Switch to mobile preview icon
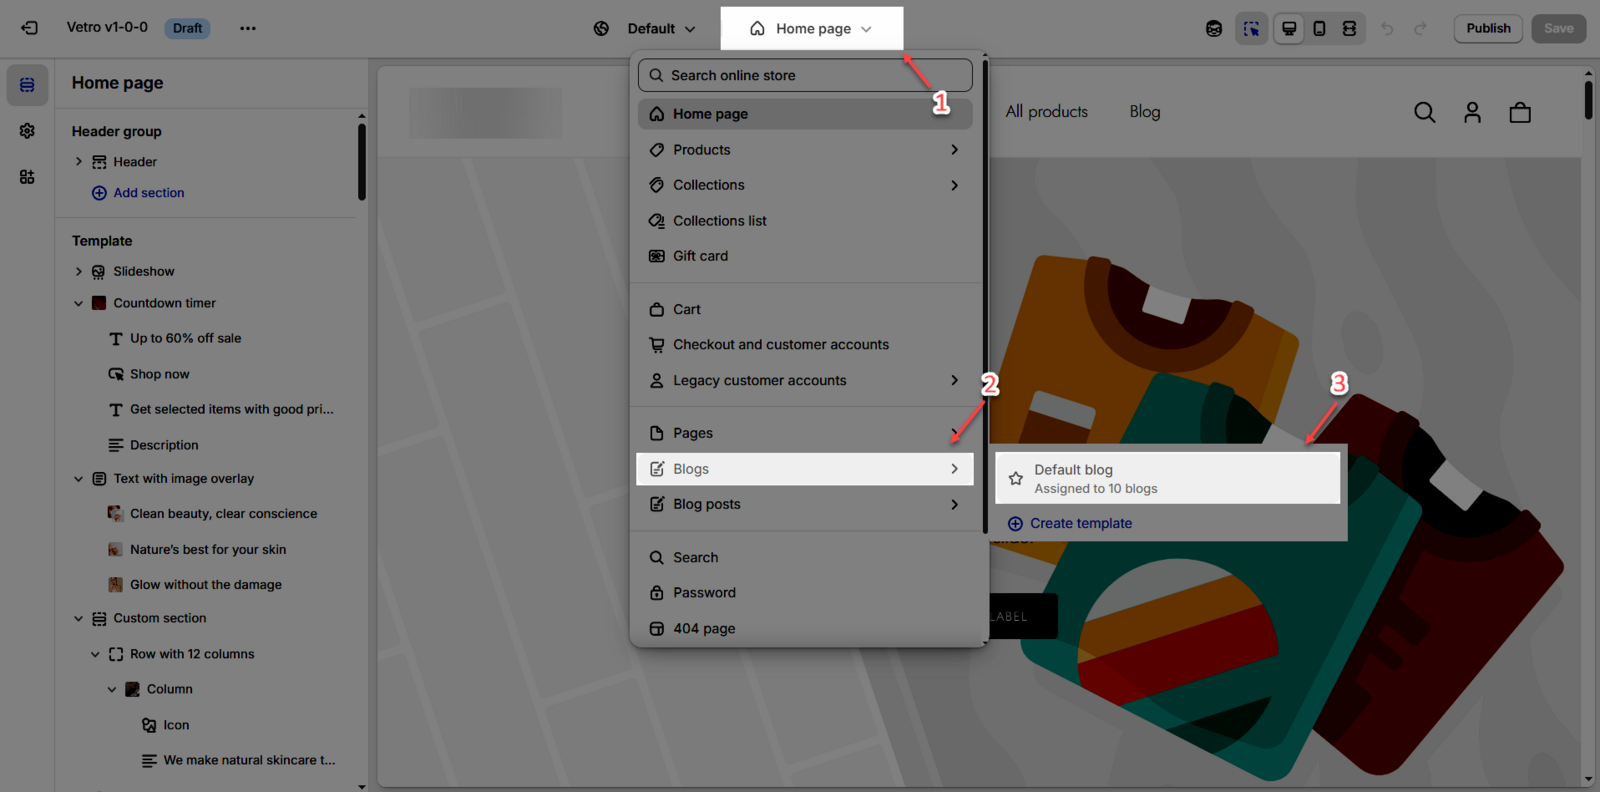 (1319, 29)
